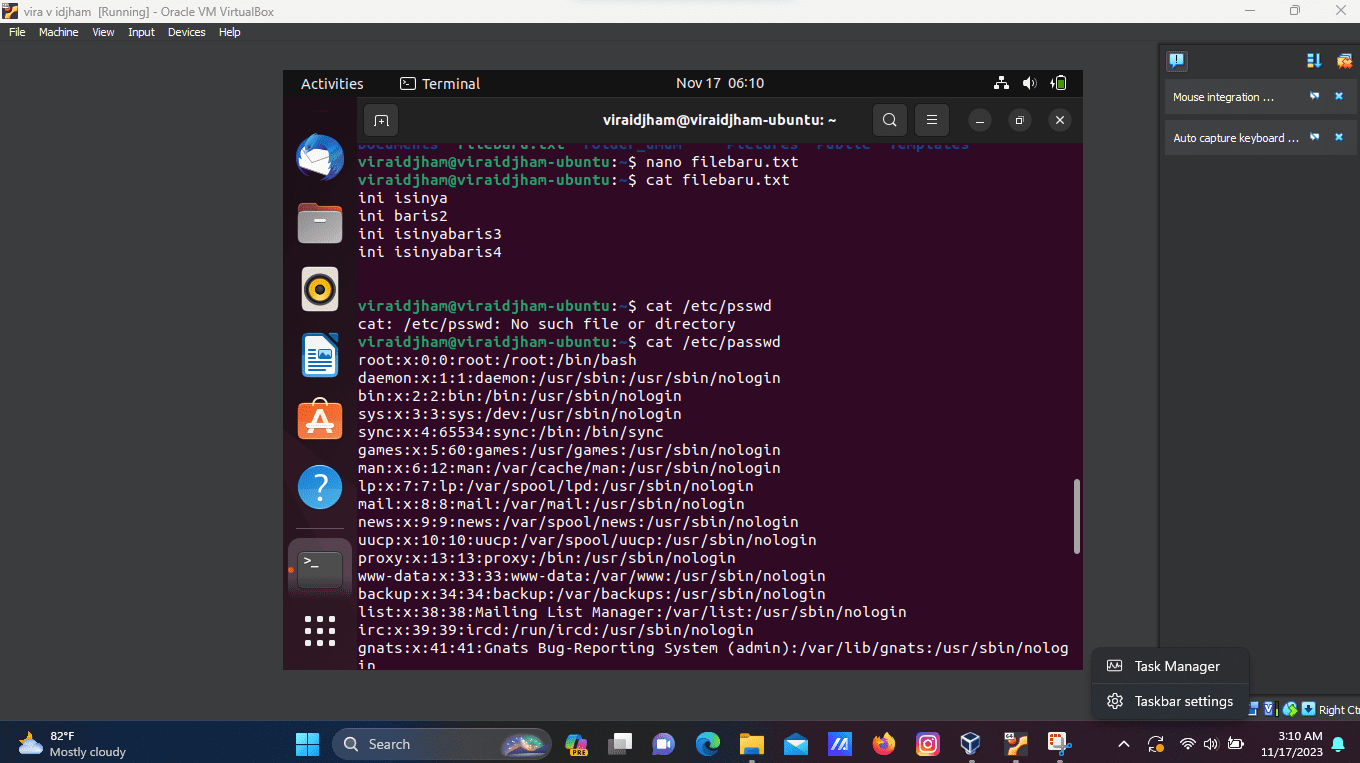Click the volume icon in the GNOME top bar
1360x763 pixels.
(1030, 84)
